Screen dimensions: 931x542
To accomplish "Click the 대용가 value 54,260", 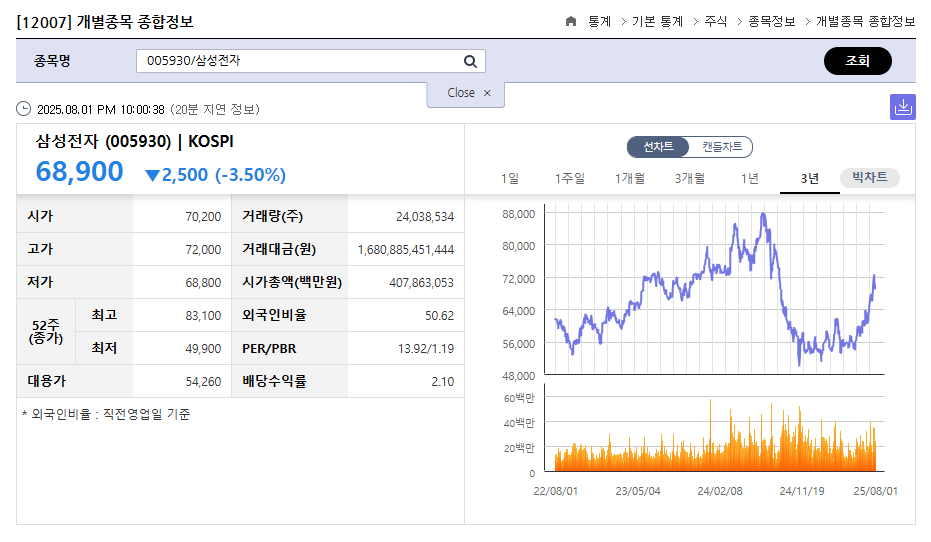I will (x=203, y=382).
